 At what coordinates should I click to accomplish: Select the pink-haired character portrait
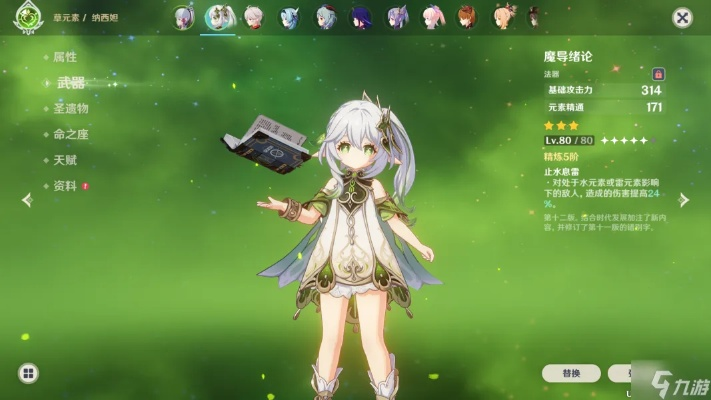pos(432,17)
